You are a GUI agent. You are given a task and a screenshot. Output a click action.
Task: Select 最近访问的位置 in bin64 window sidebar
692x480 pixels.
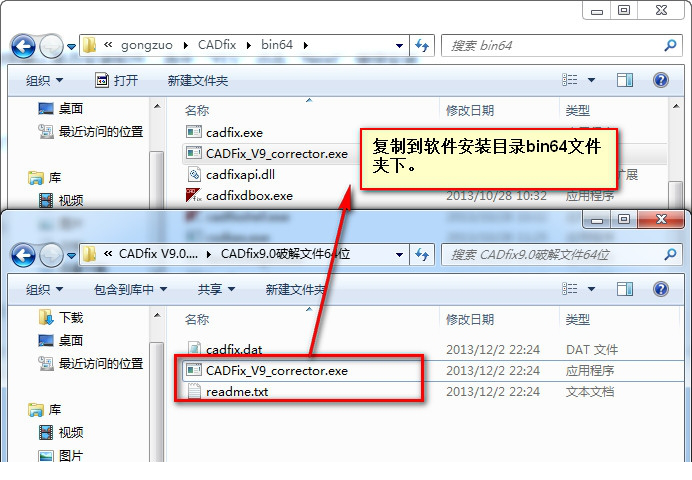tap(91, 131)
